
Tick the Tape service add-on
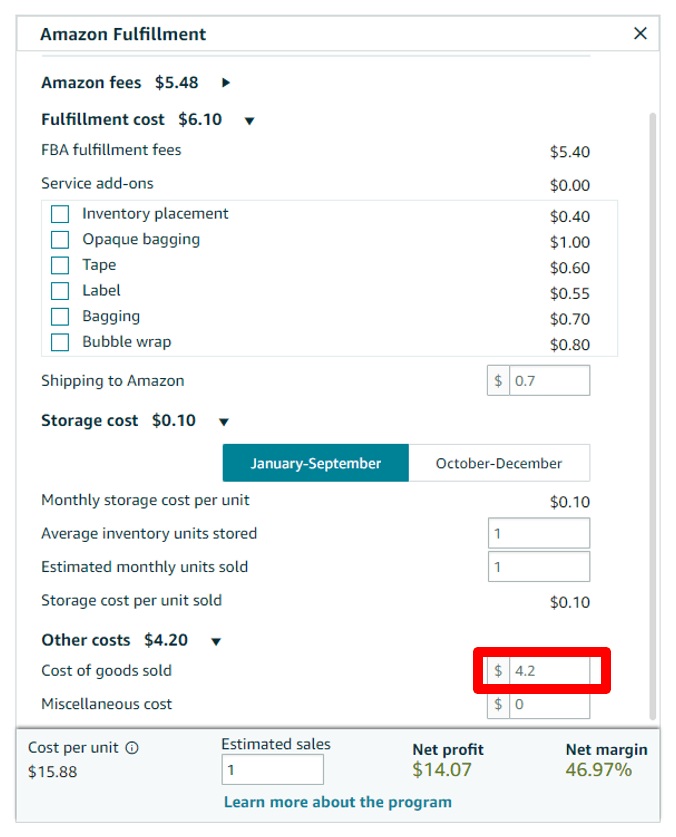(61, 265)
